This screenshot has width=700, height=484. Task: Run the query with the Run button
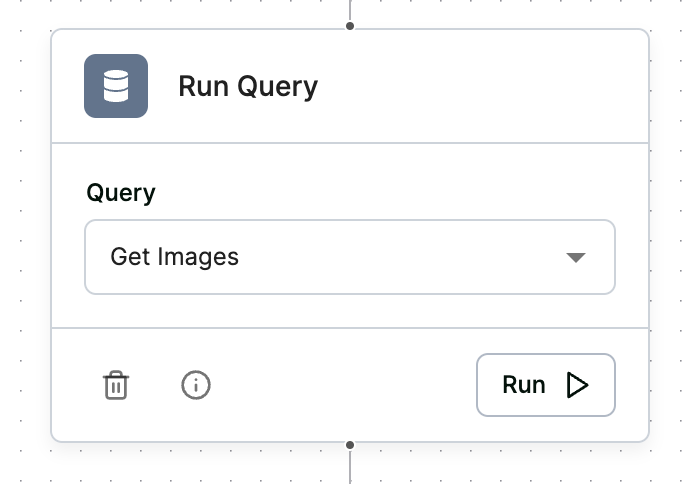pos(545,385)
